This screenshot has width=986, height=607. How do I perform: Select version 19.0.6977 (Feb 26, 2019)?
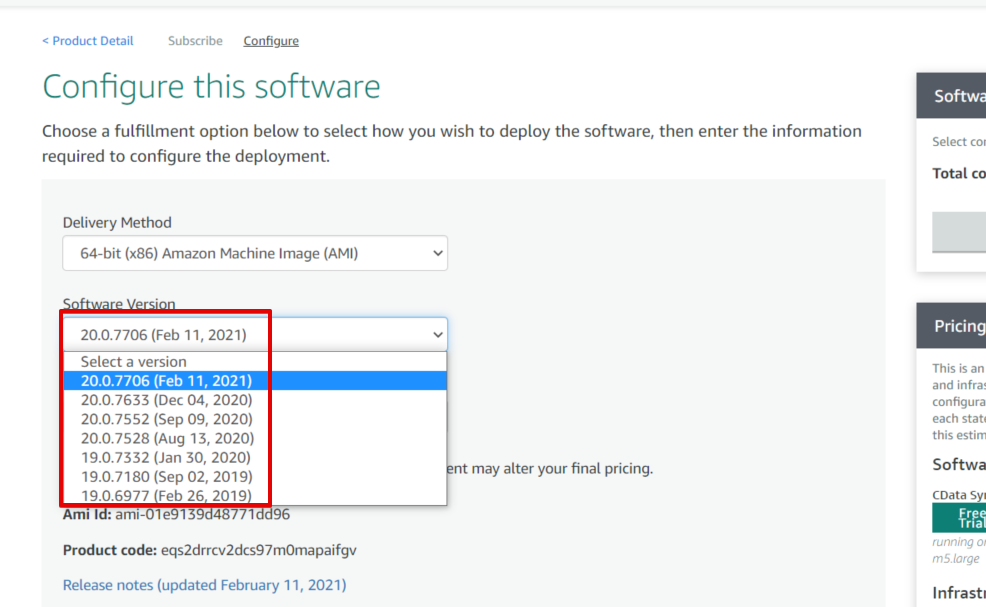click(x=255, y=496)
